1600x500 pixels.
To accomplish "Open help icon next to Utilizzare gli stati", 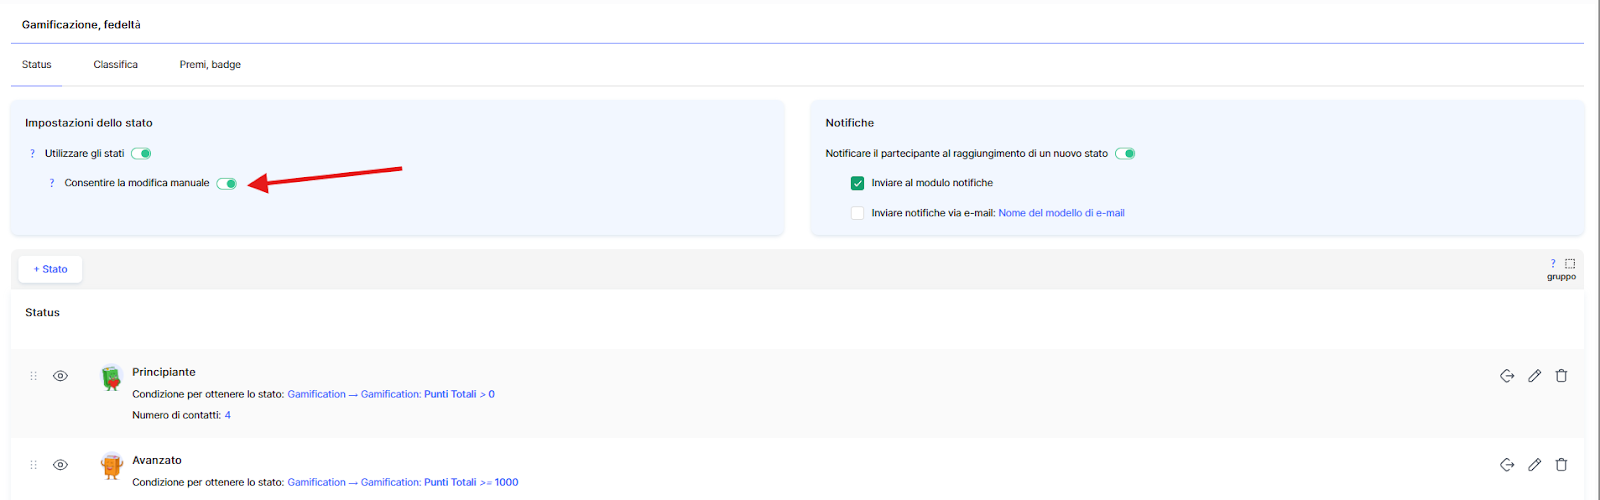I will 32,154.
